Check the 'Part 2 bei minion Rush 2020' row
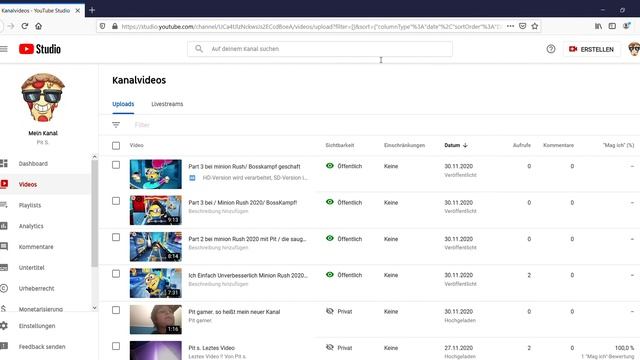This screenshot has height=360, width=640. pos(116,238)
